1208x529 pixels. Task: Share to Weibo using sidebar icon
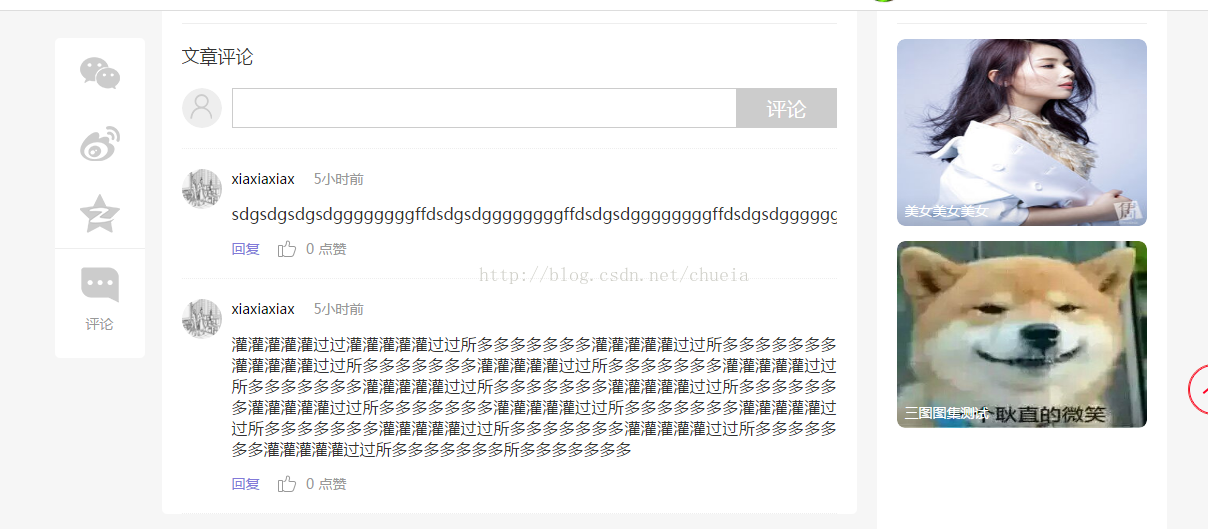coord(100,144)
